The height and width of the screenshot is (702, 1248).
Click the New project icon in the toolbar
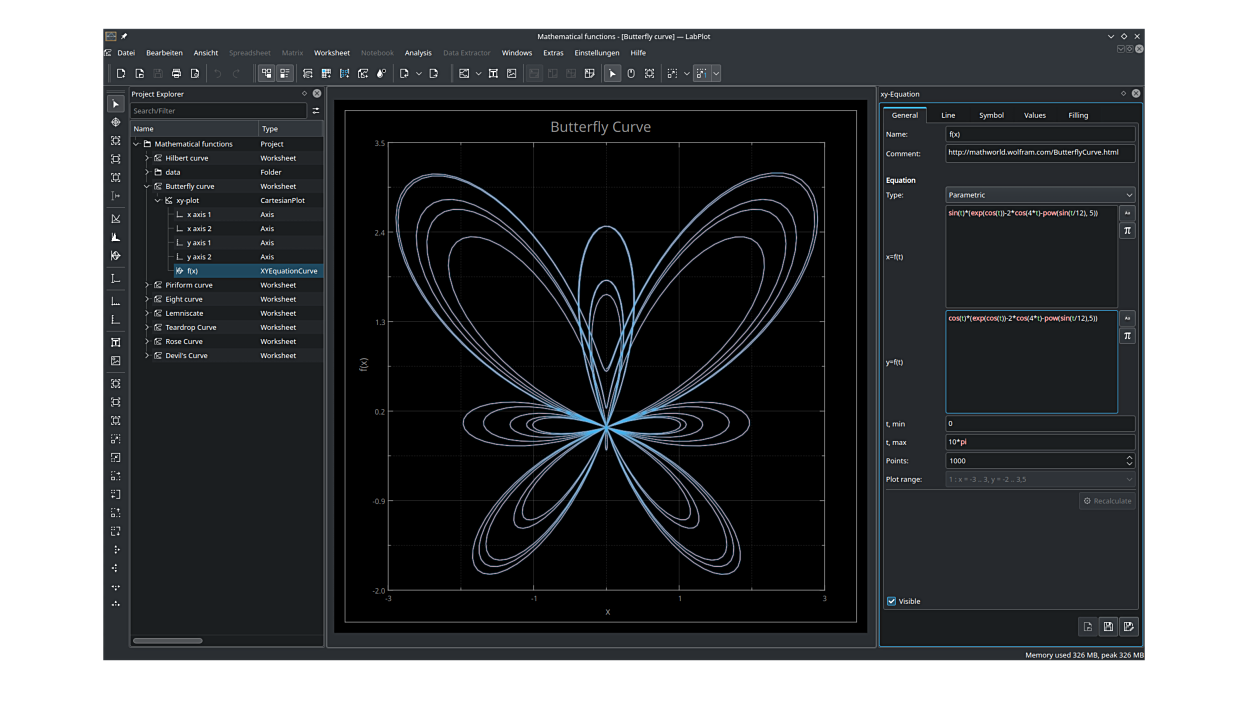point(121,74)
